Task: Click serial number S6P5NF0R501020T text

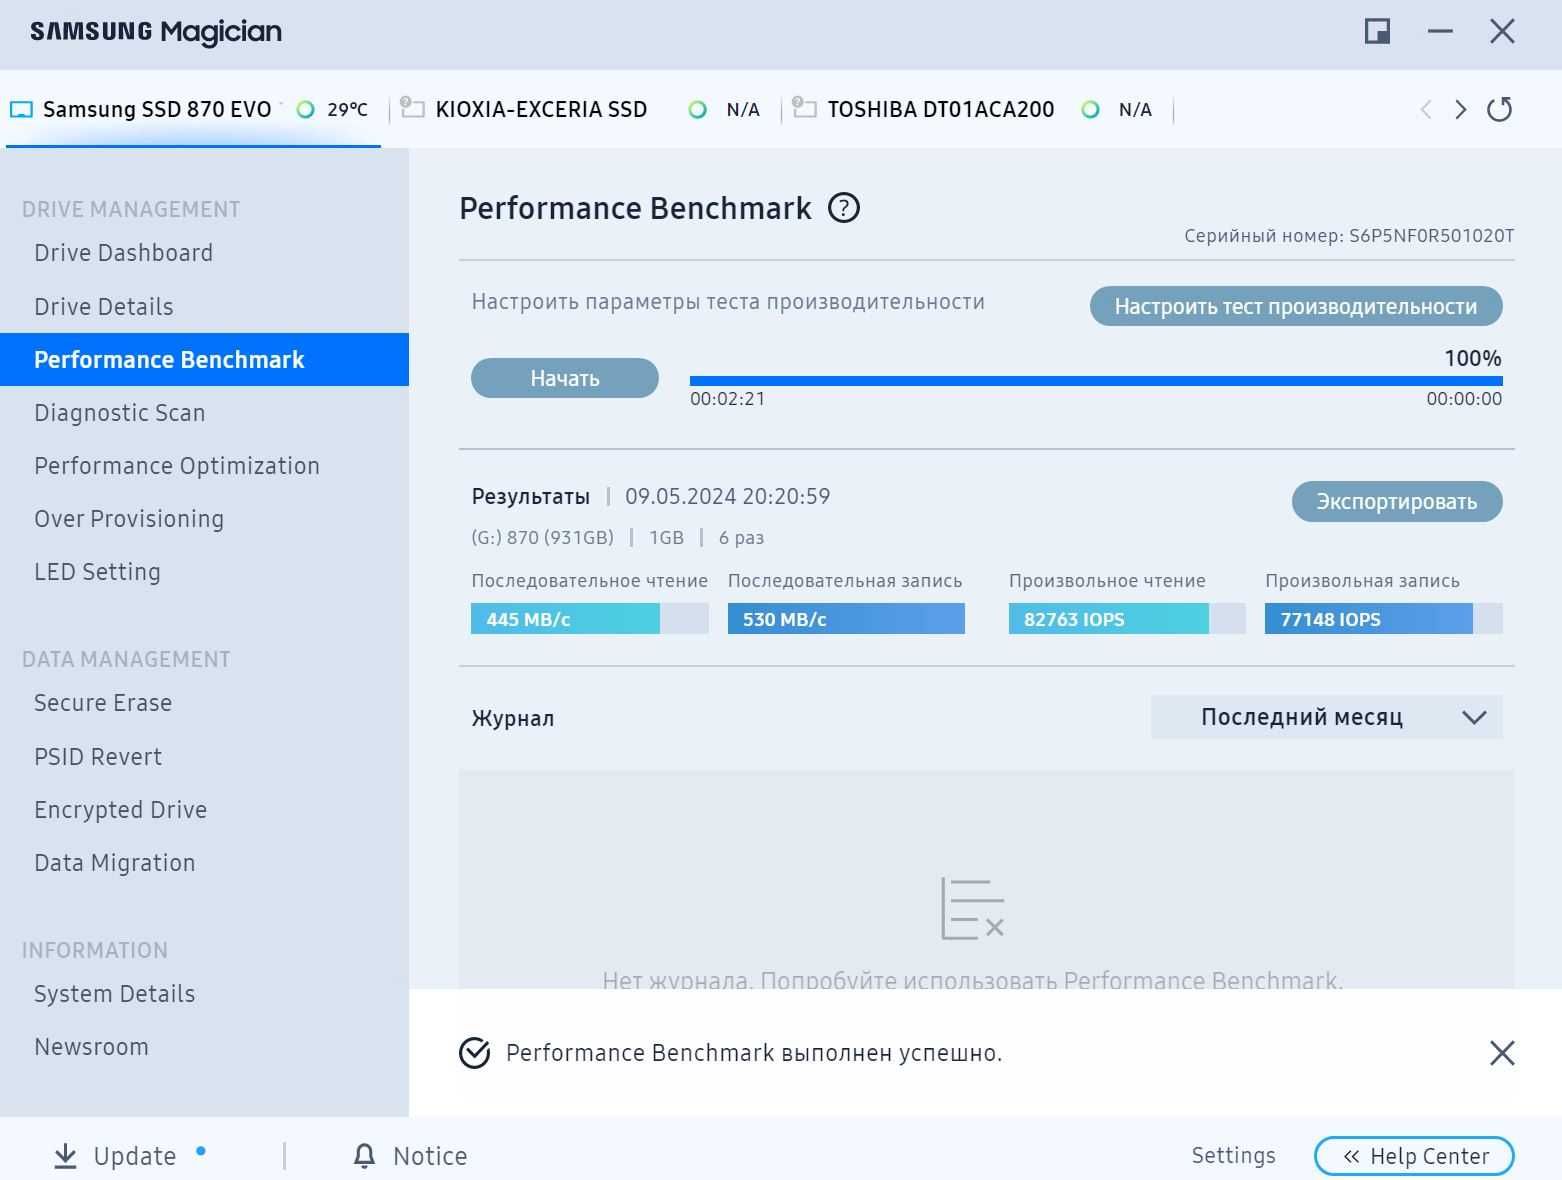Action: (x=1431, y=236)
